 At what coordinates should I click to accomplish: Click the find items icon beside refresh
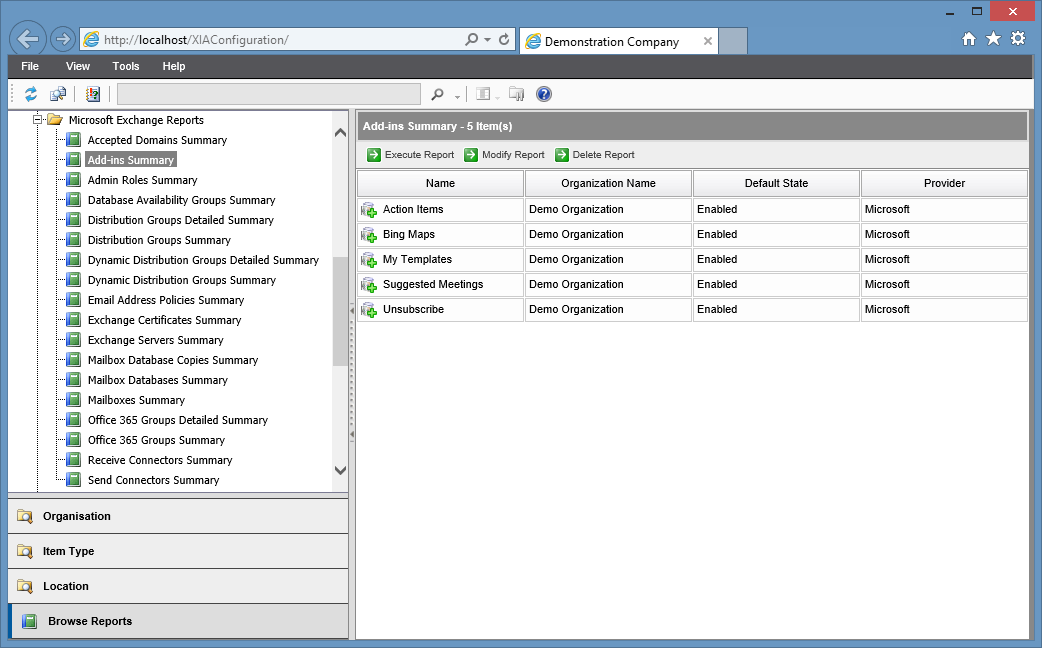click(58, 94)
